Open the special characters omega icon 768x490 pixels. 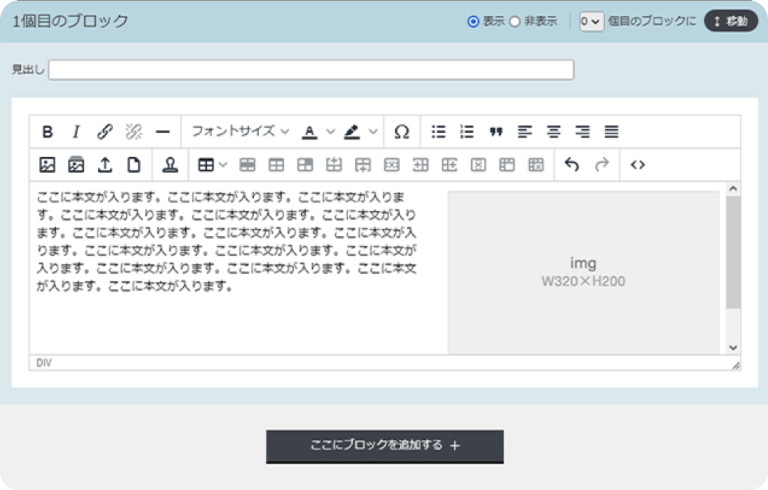pos(402,131)
